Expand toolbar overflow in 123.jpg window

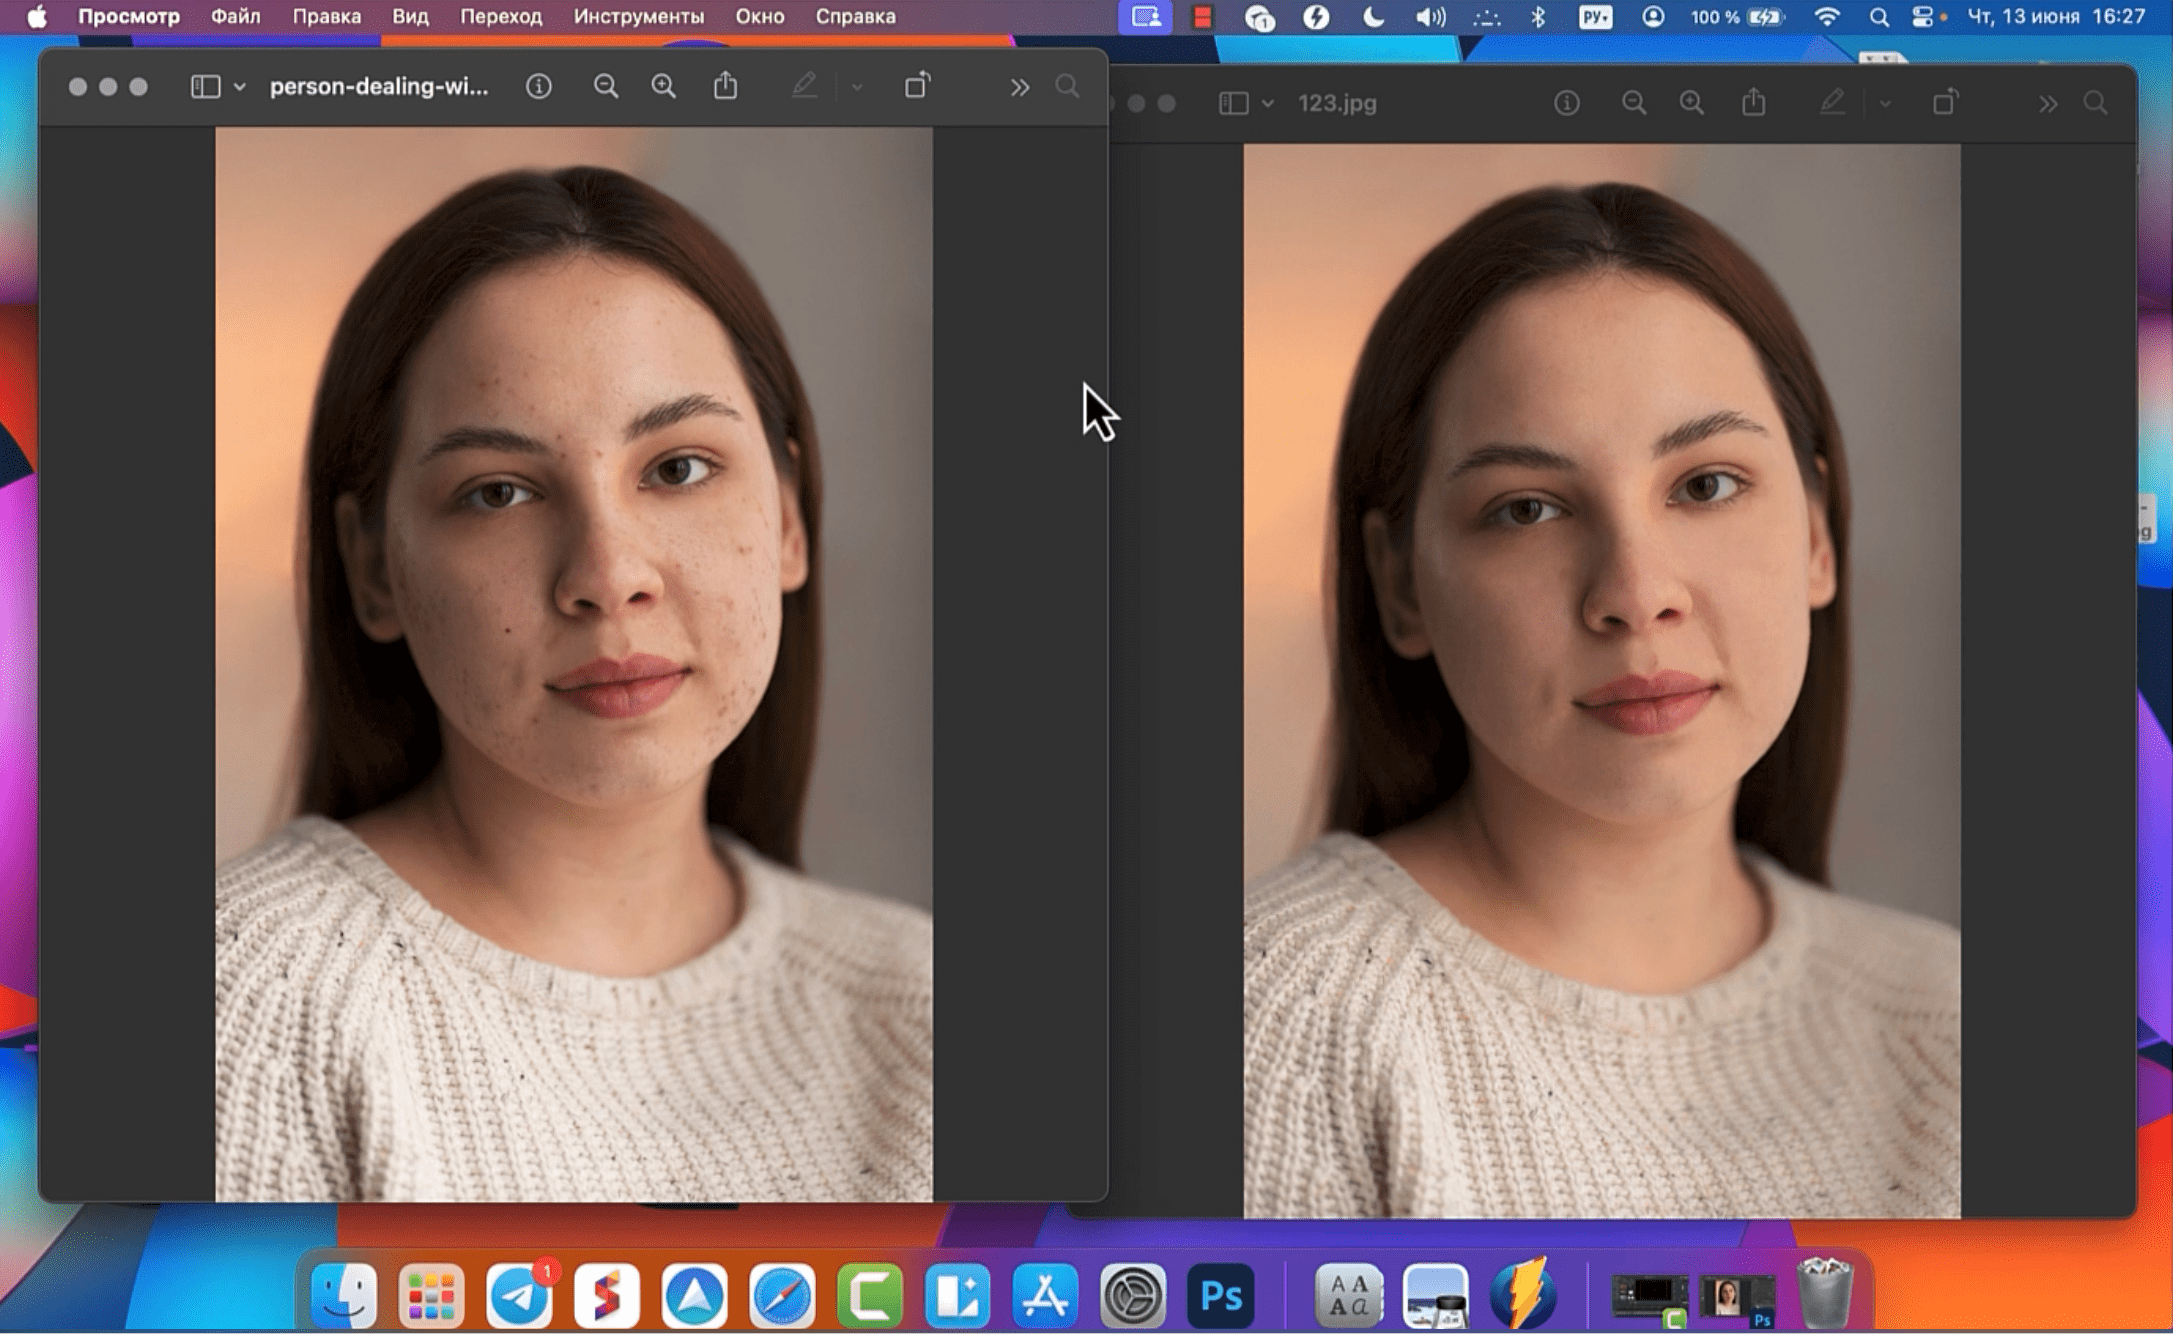(x=2047, y=104)
